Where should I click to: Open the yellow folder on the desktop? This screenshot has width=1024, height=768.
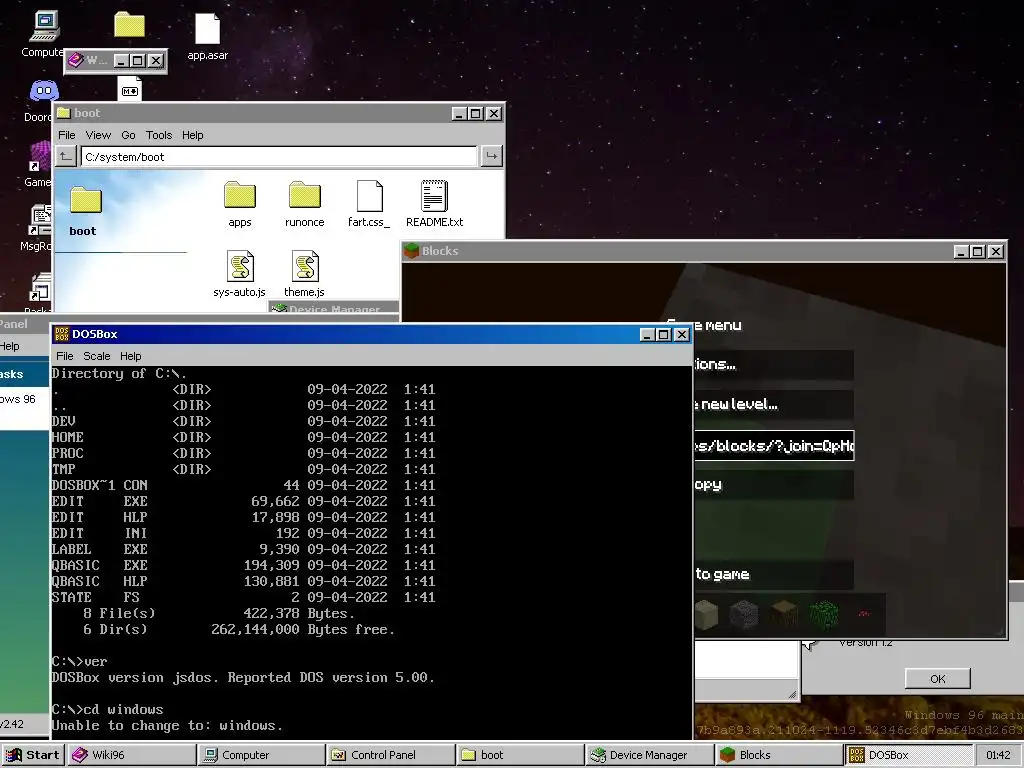point(129,25)
